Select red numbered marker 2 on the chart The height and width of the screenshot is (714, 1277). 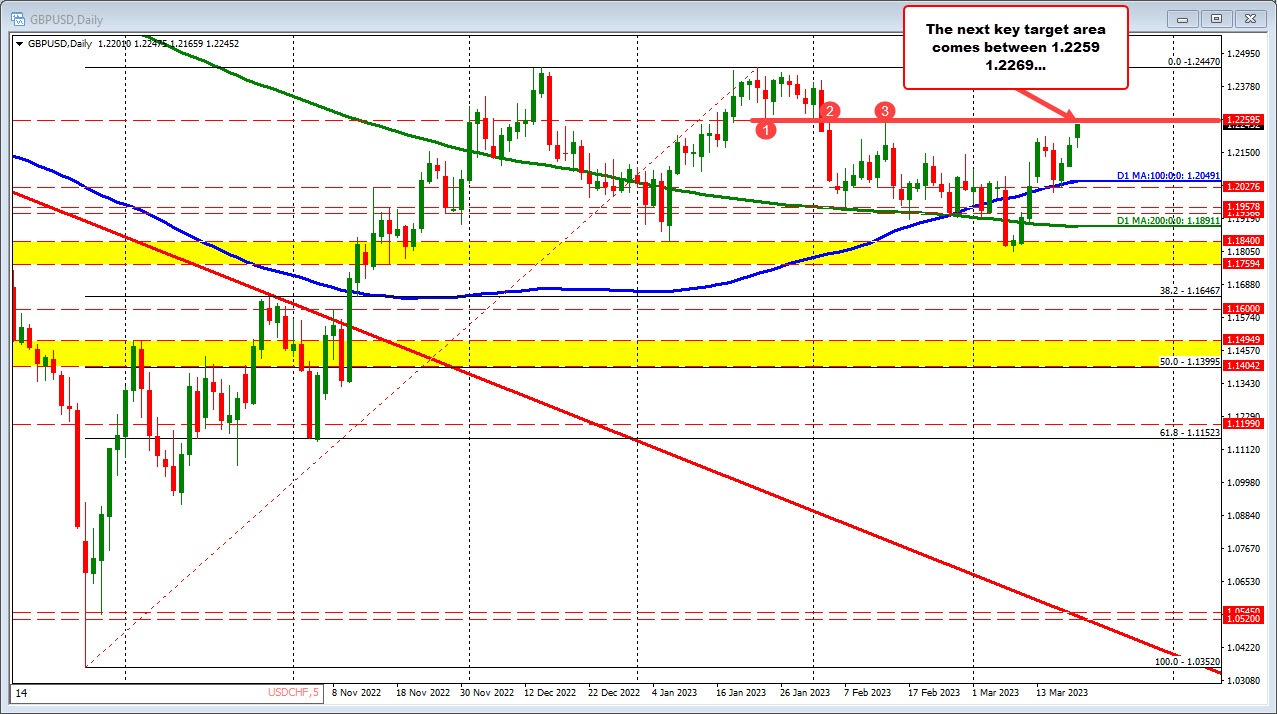click(829, 111)
